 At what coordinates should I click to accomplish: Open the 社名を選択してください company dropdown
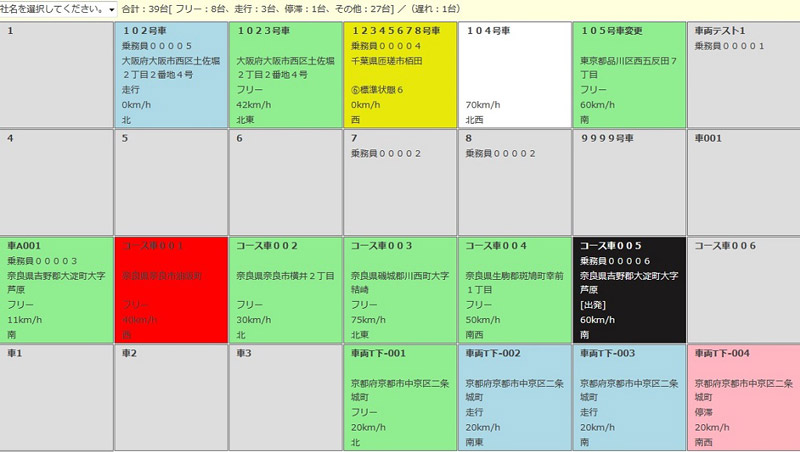[x=59, y=9]
